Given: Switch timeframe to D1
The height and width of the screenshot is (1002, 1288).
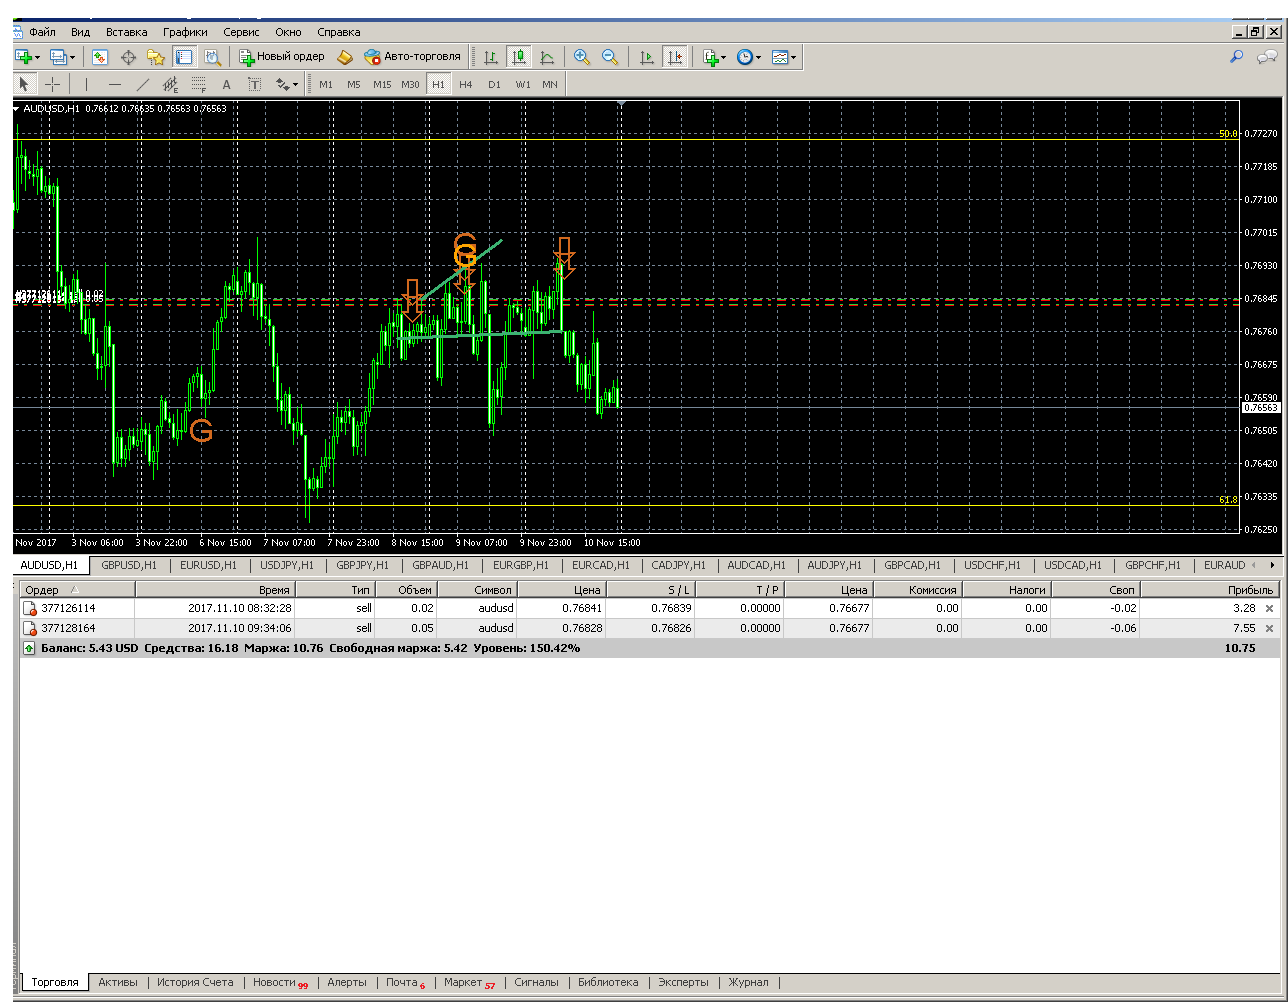Looking at the screenshot, I should [x=494, y=84].
